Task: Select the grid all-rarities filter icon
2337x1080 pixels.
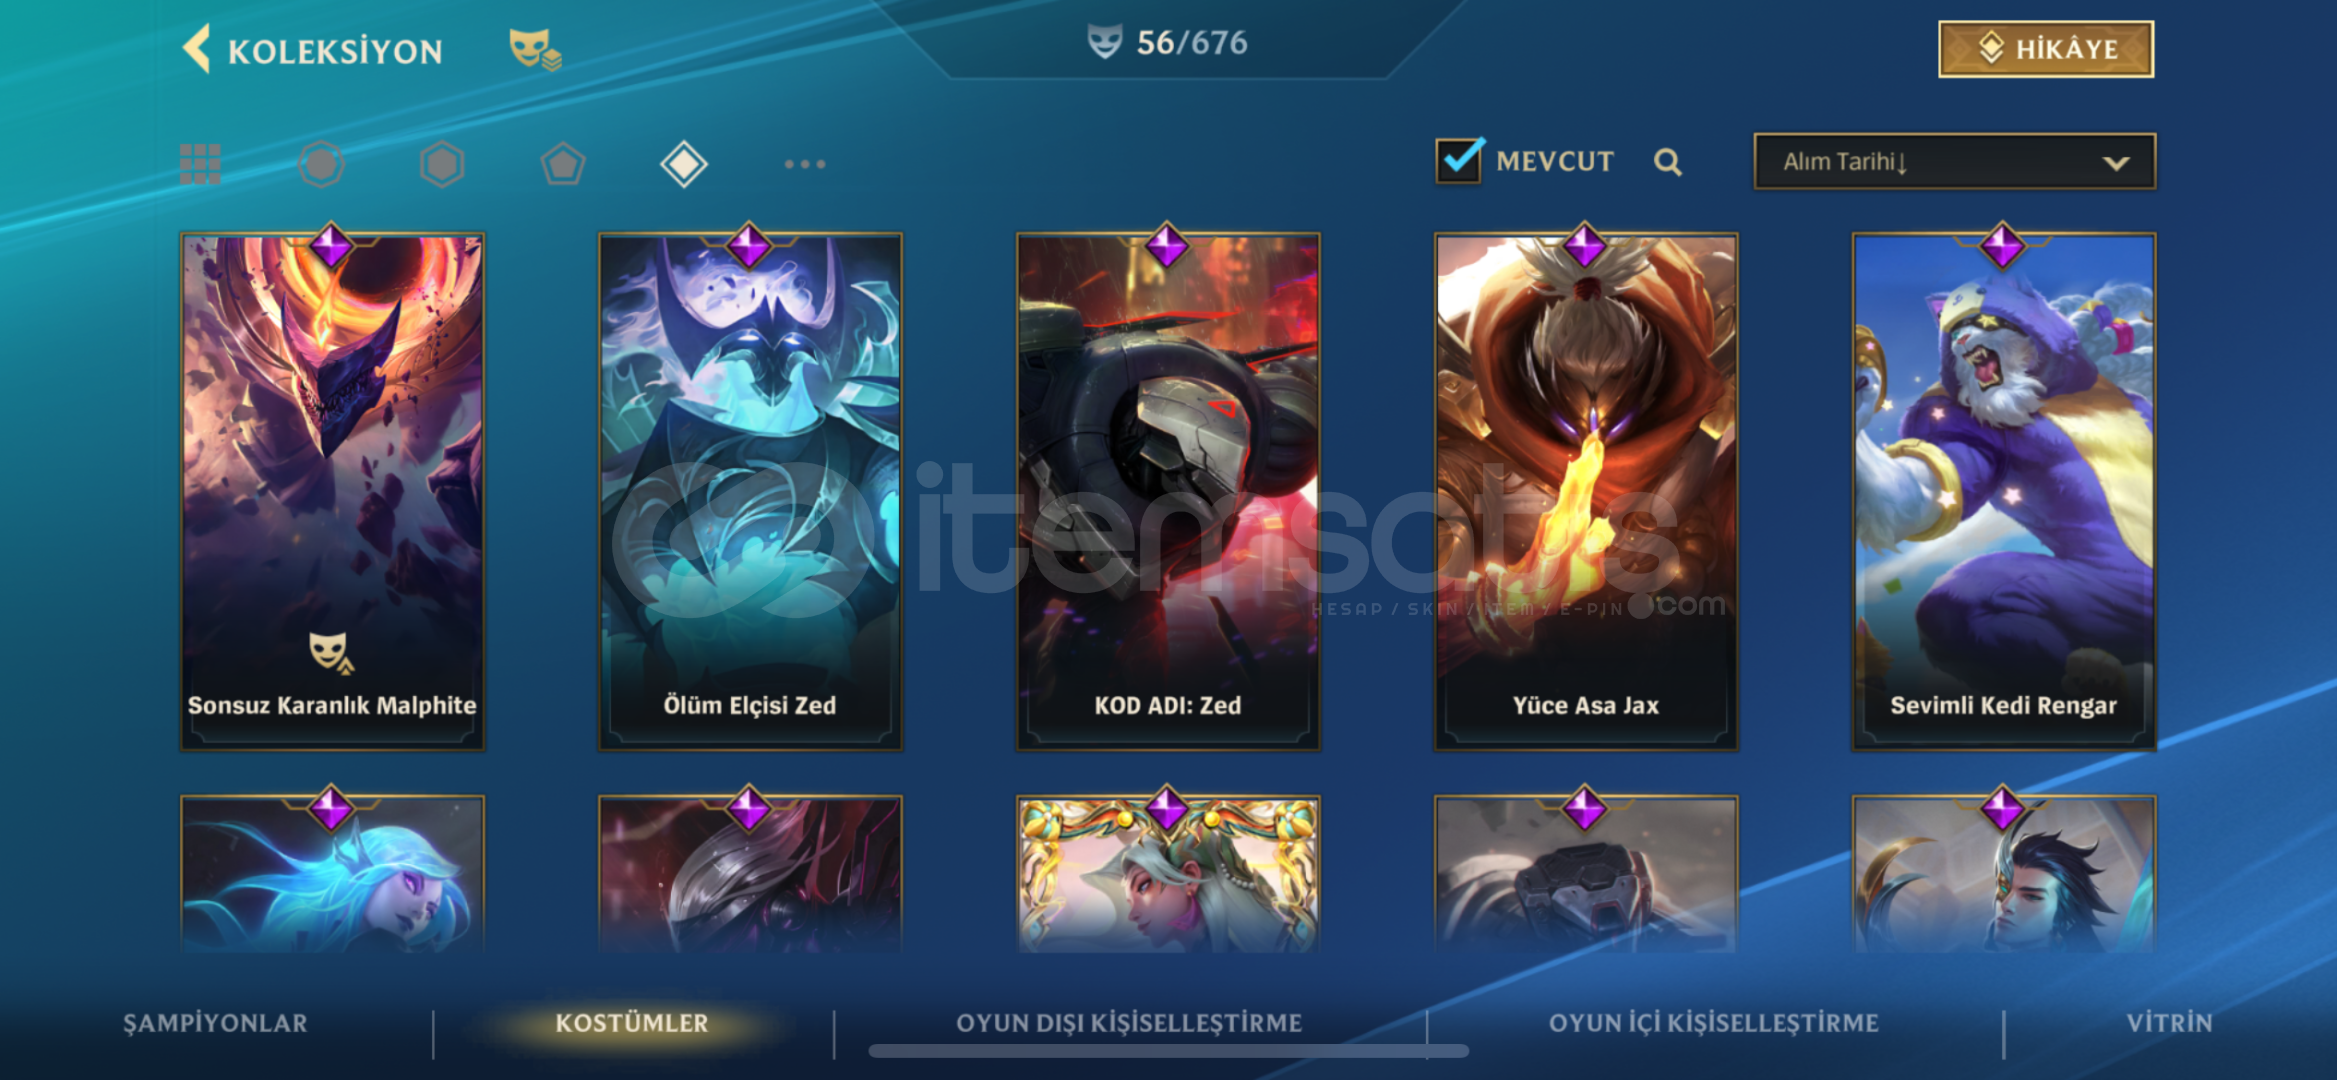Action: point(200,163)
